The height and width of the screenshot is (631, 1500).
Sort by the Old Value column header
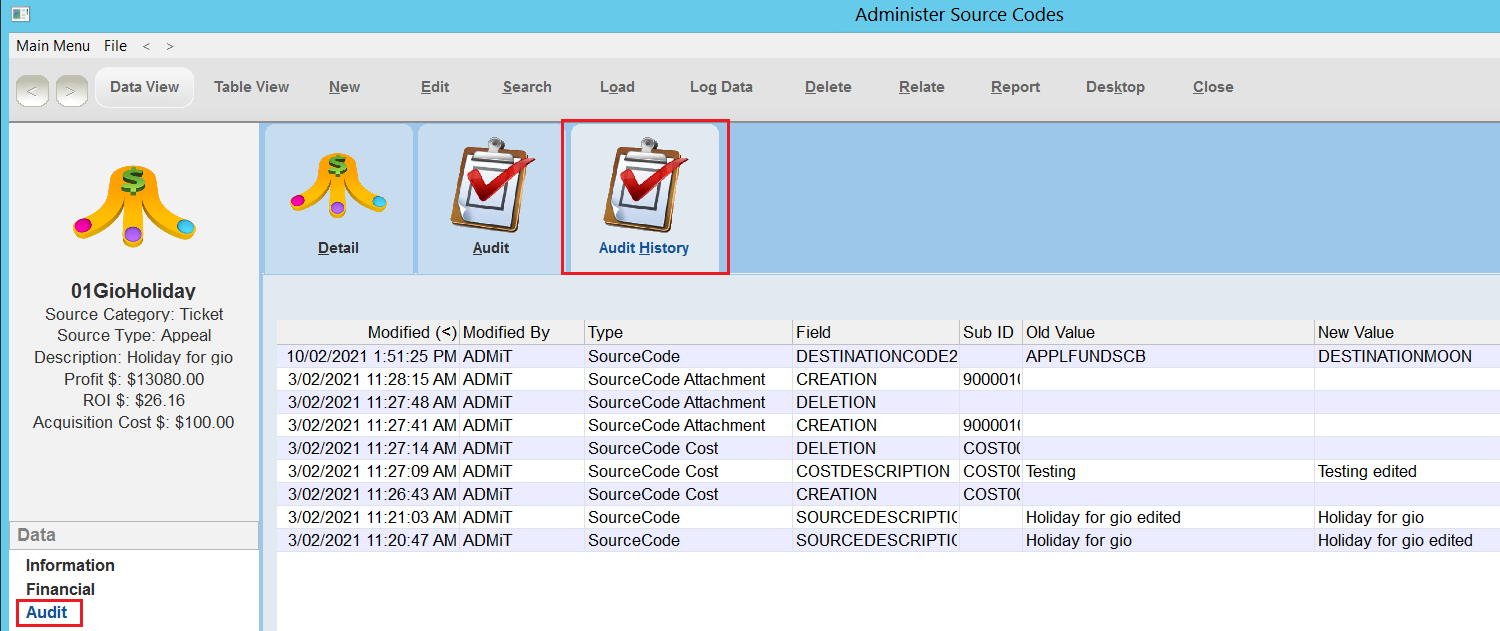point(1168,332)
